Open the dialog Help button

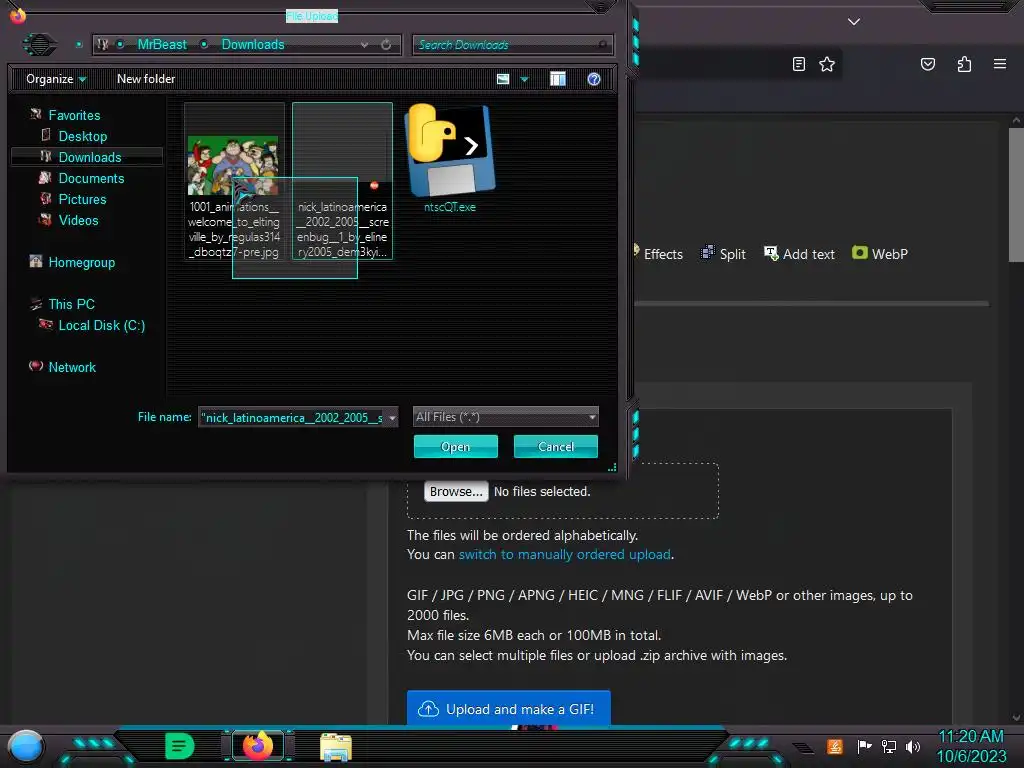pos(594,79)
